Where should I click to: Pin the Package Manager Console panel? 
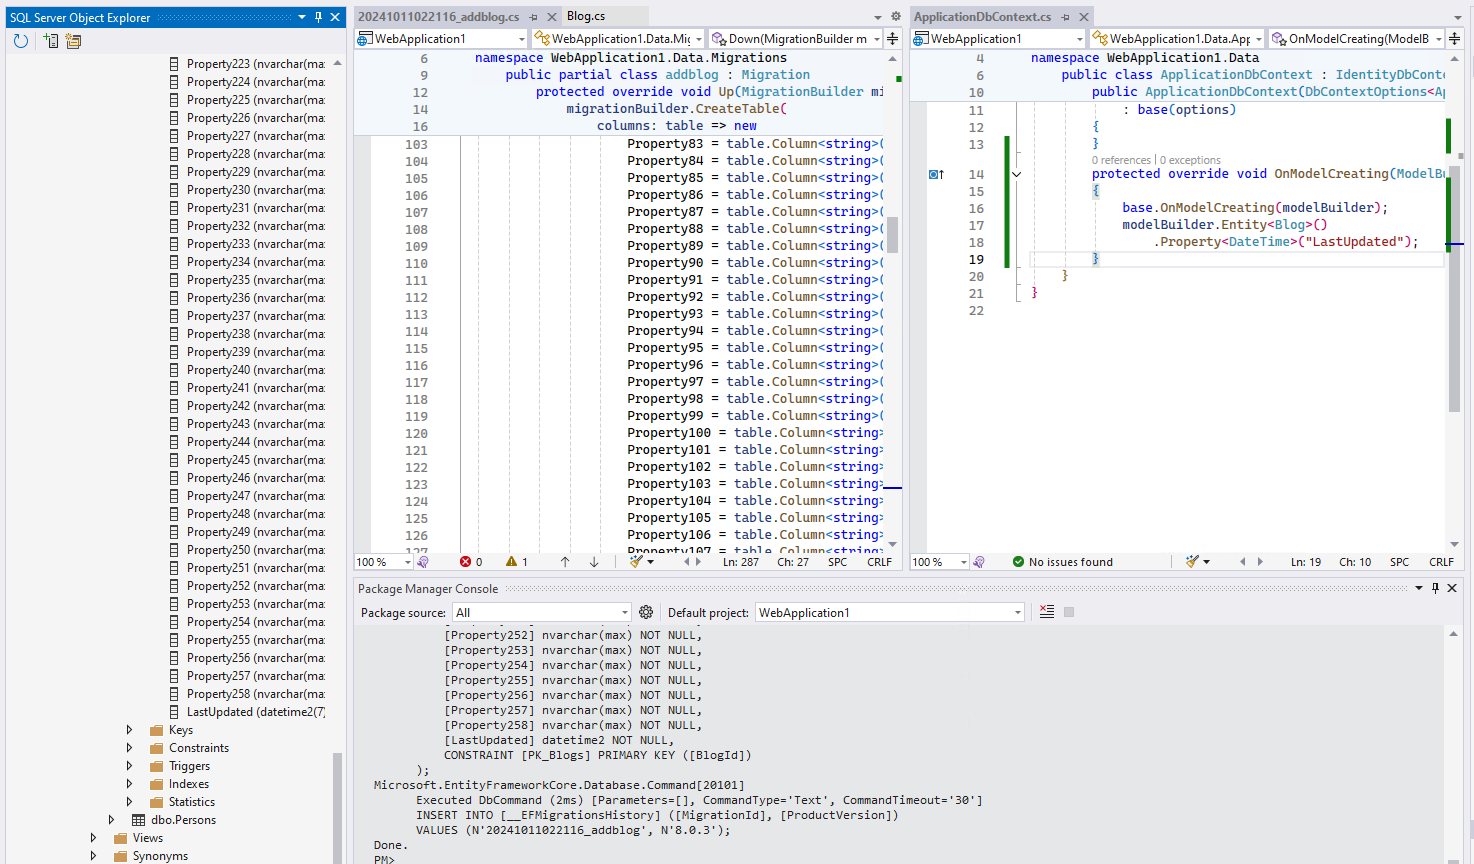click(1436, 588)
